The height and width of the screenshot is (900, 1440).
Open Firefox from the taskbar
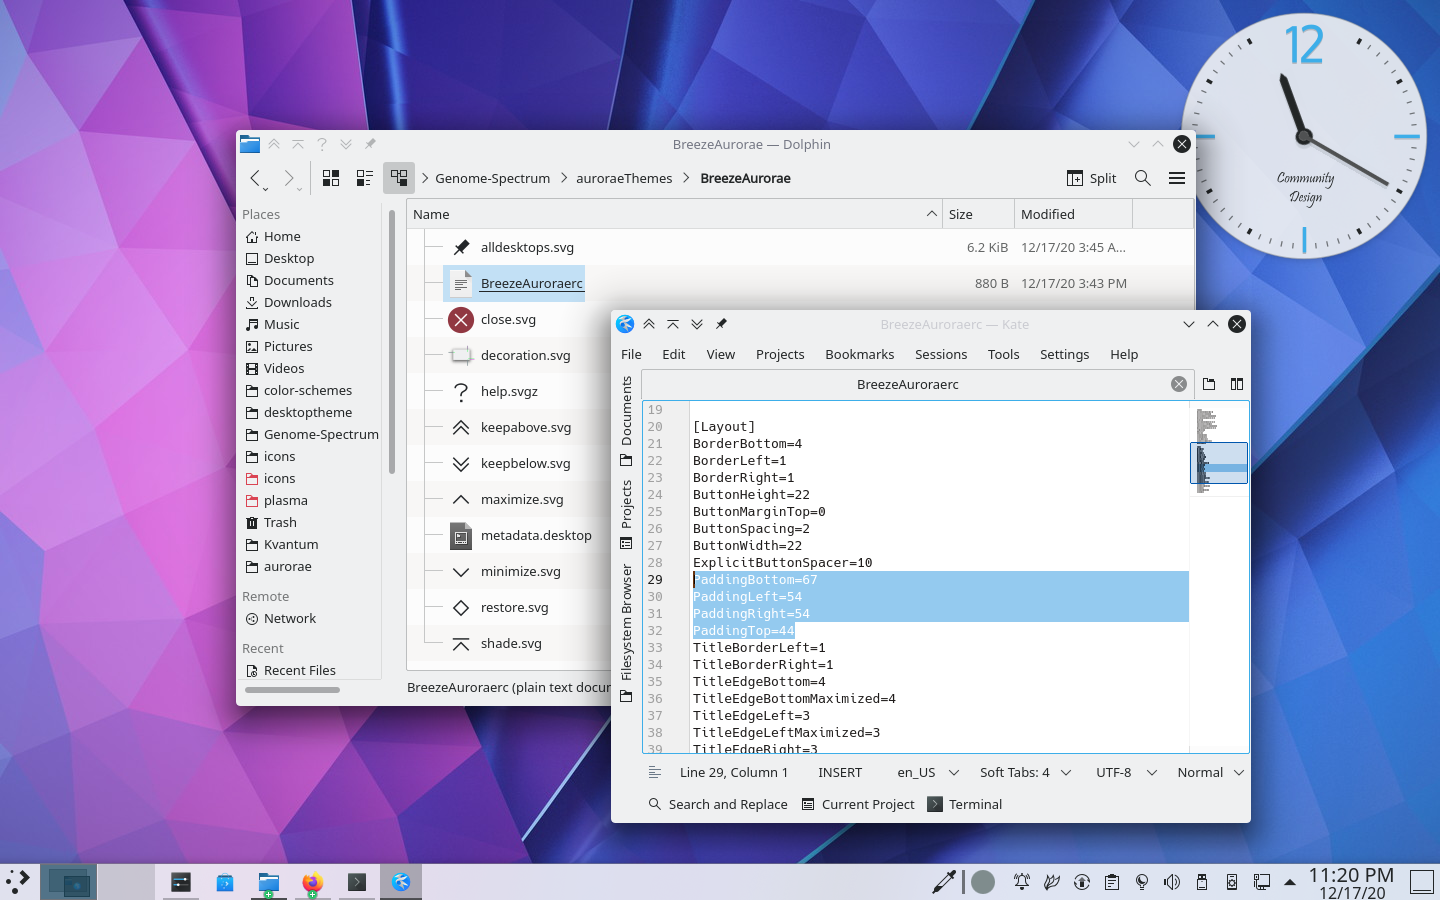point(312,882)
